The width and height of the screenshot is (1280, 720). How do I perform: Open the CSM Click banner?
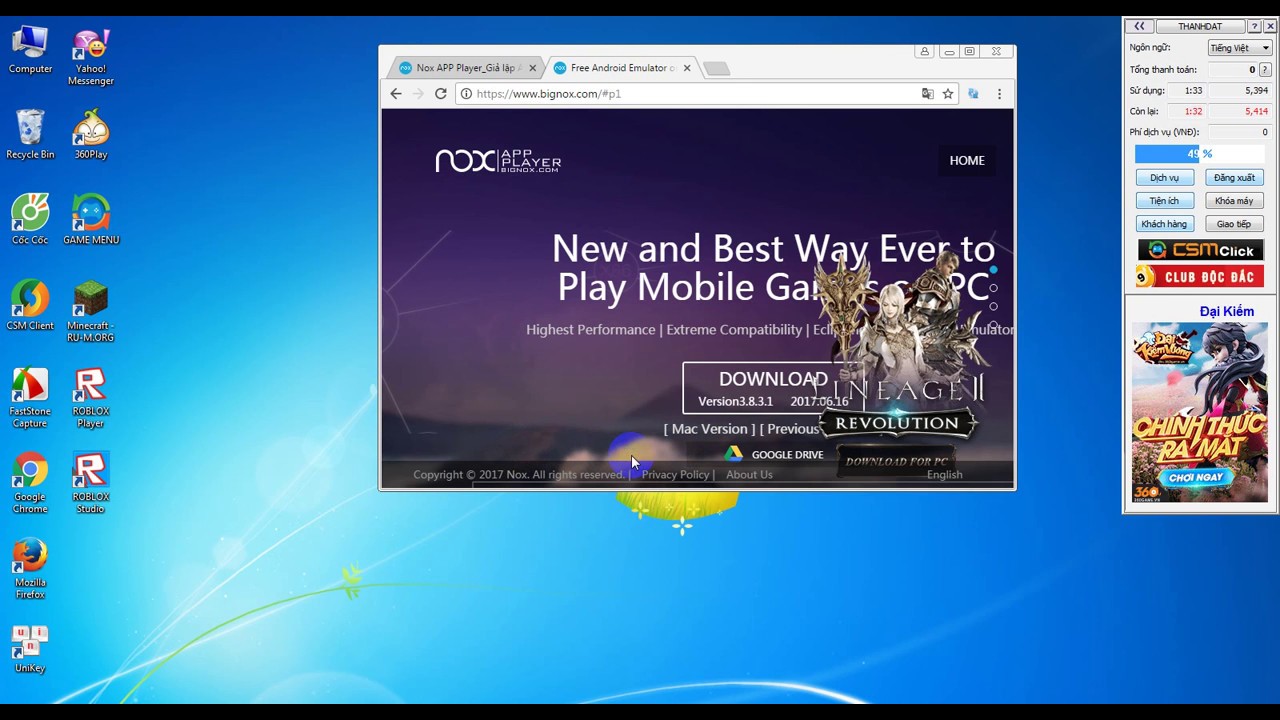point(1200,250)
